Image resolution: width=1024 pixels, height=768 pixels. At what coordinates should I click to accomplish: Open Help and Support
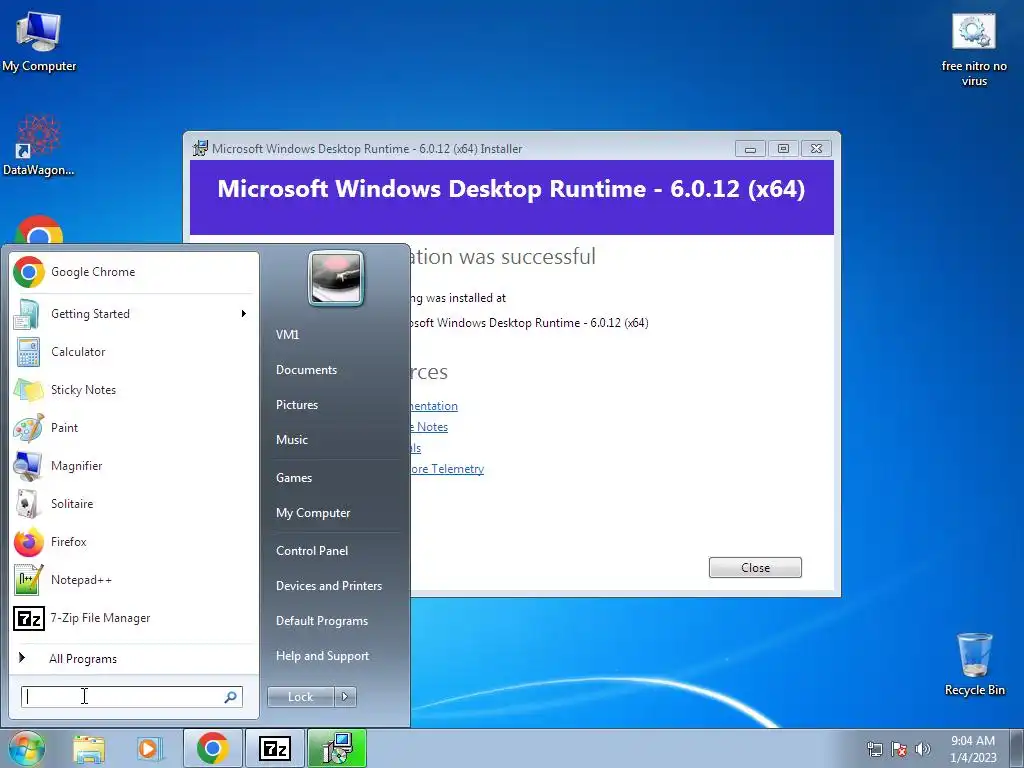click(x=323, y=656)
